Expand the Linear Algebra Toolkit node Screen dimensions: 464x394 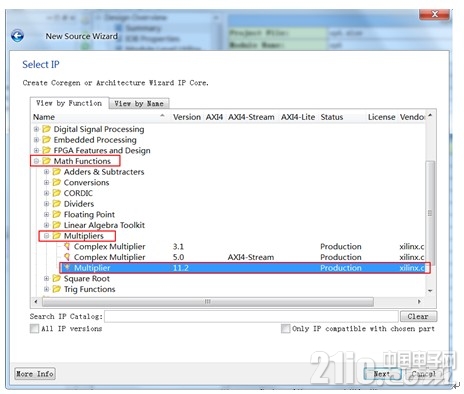[47, 225]
